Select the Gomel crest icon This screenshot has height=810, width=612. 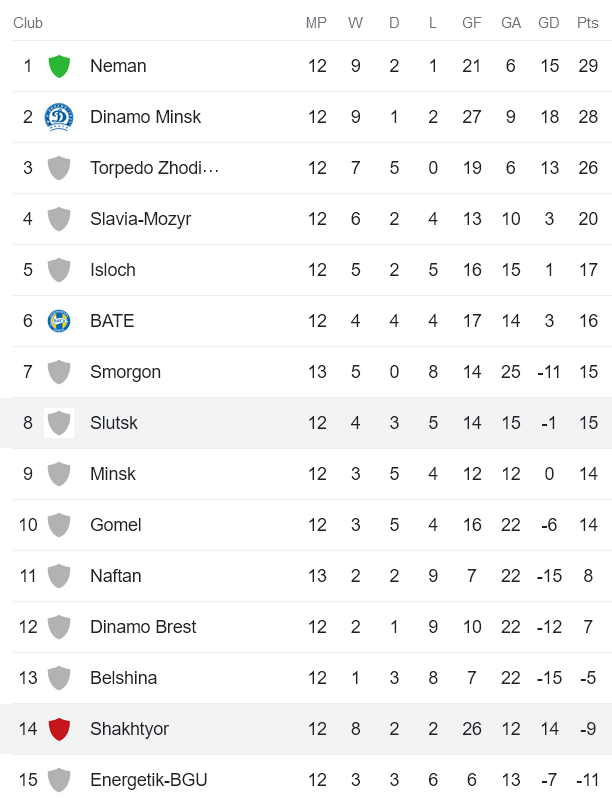pyautogui.click(x=59, y=524)
